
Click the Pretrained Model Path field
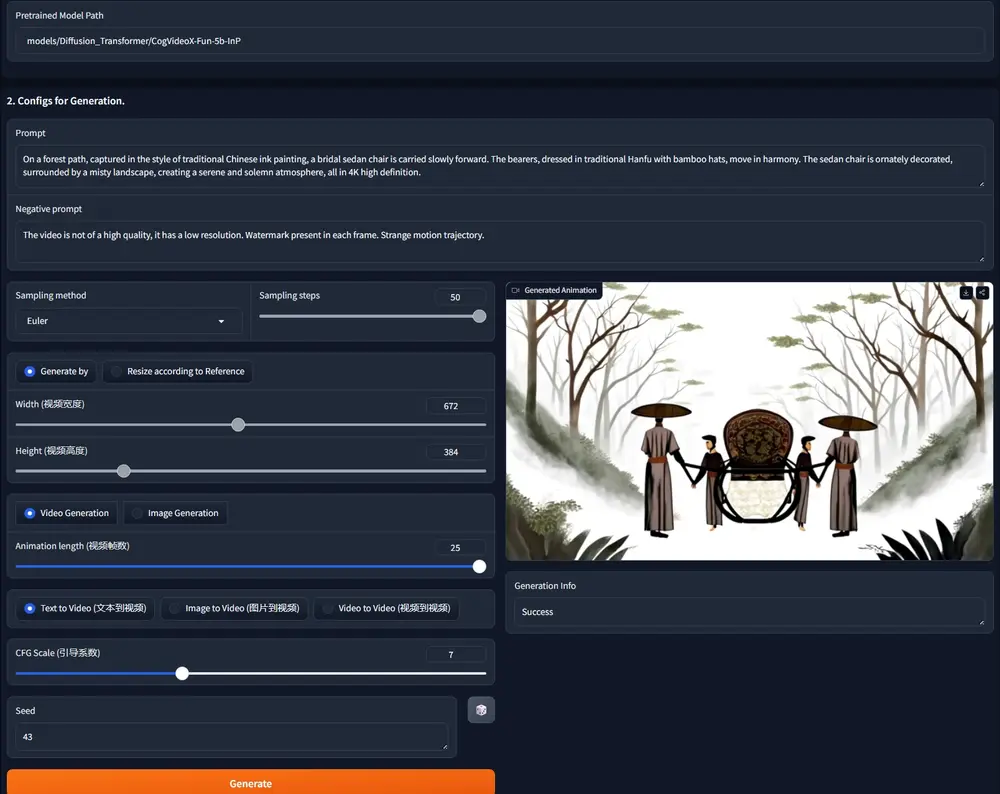pyautogui.click(x=500, y=41)
